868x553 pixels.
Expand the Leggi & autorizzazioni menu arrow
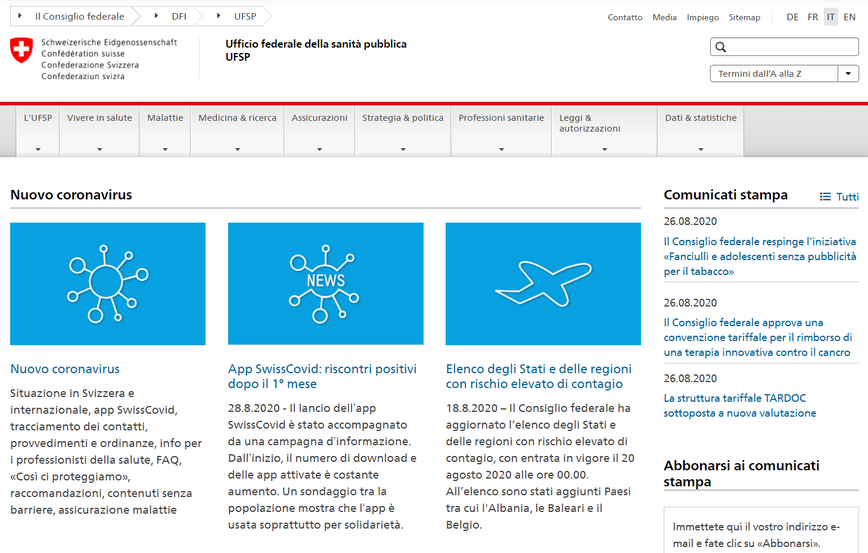click(604, 149)
